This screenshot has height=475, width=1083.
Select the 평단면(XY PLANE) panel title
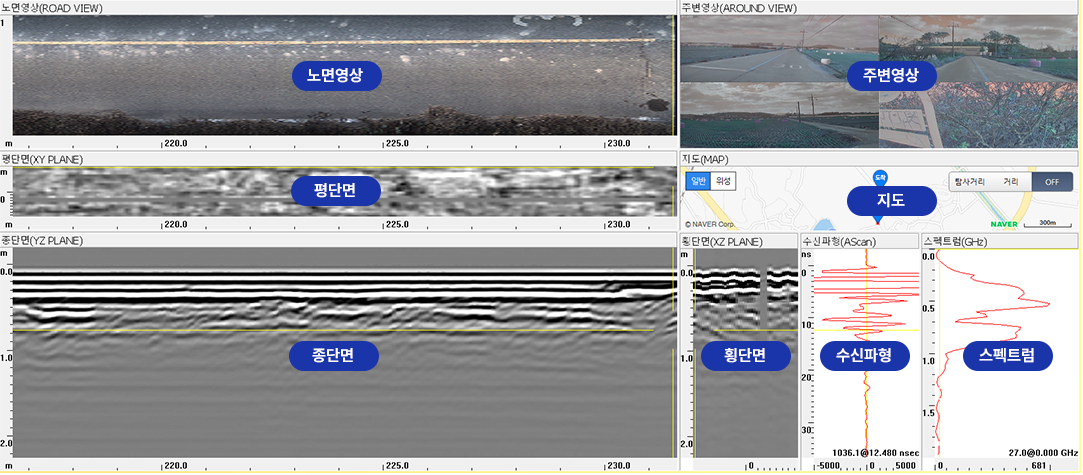[42, 159]
